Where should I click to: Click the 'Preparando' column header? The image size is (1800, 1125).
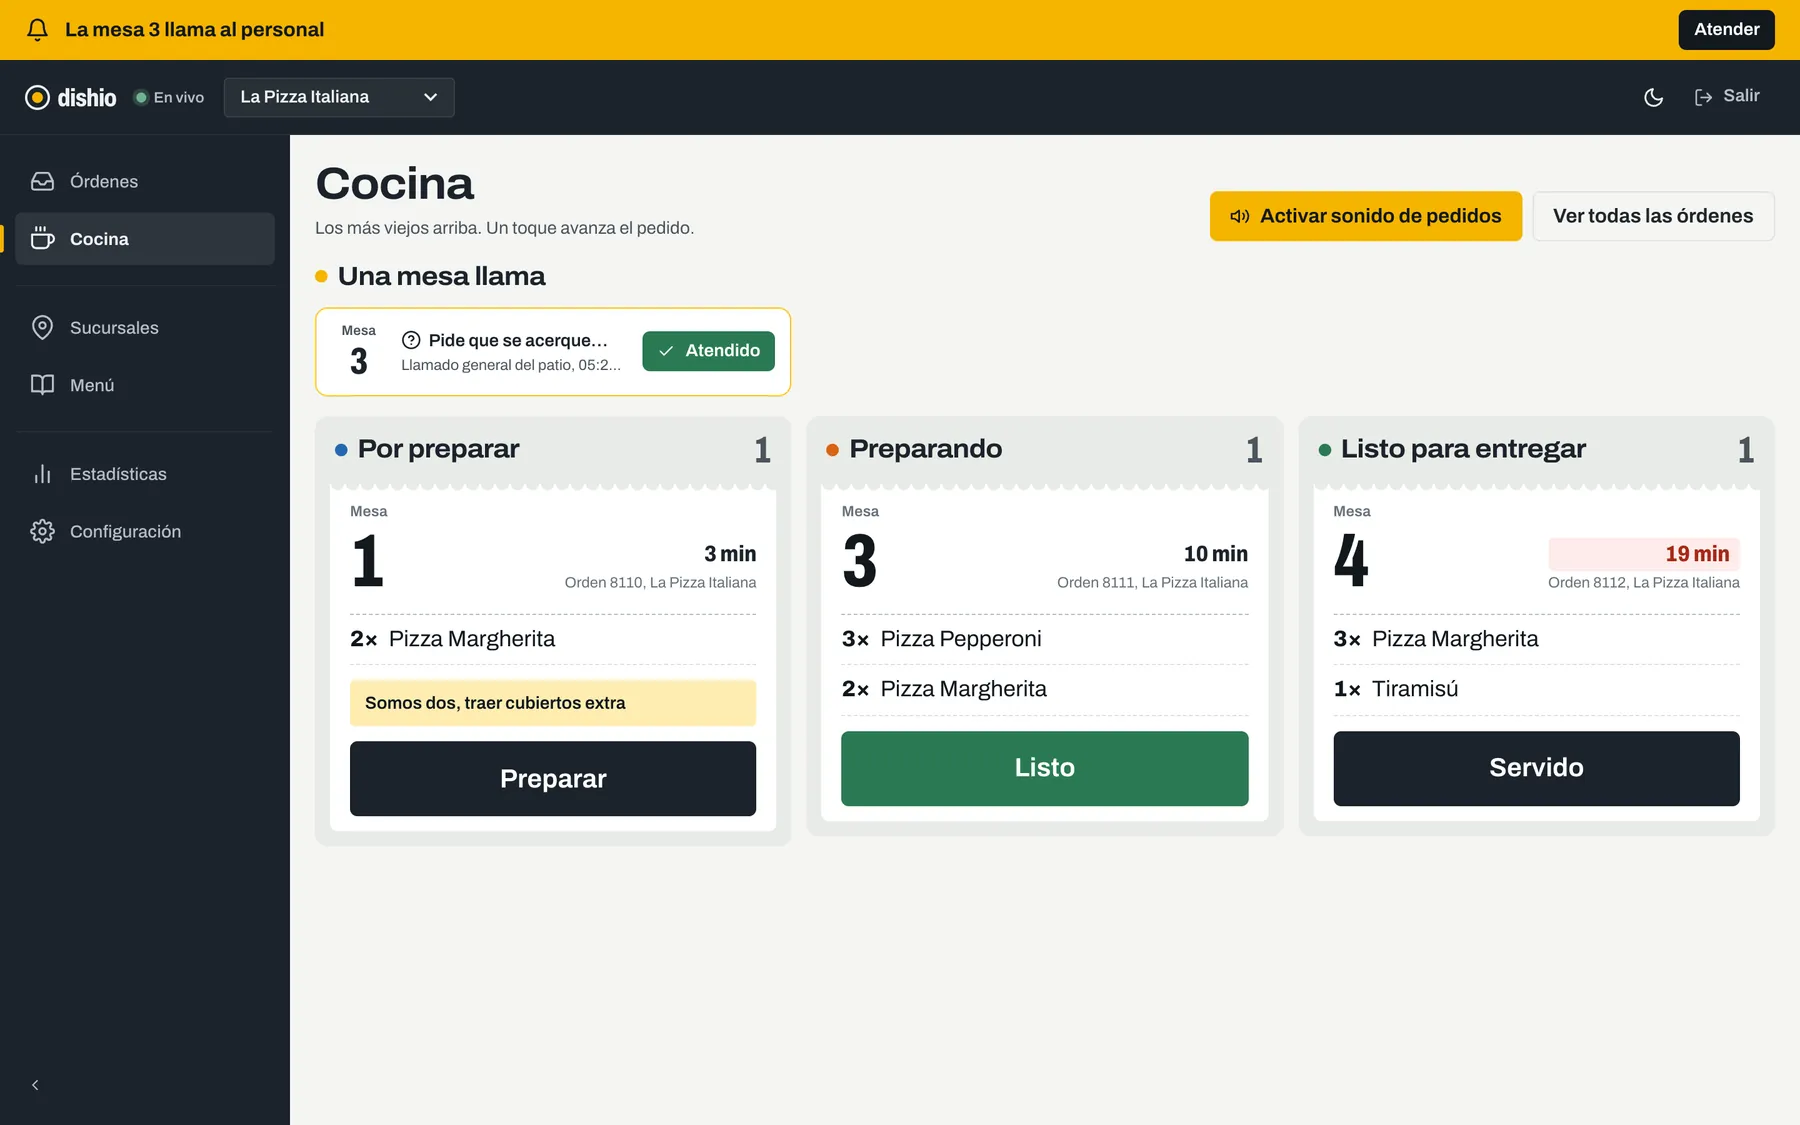tap(926, 449)
